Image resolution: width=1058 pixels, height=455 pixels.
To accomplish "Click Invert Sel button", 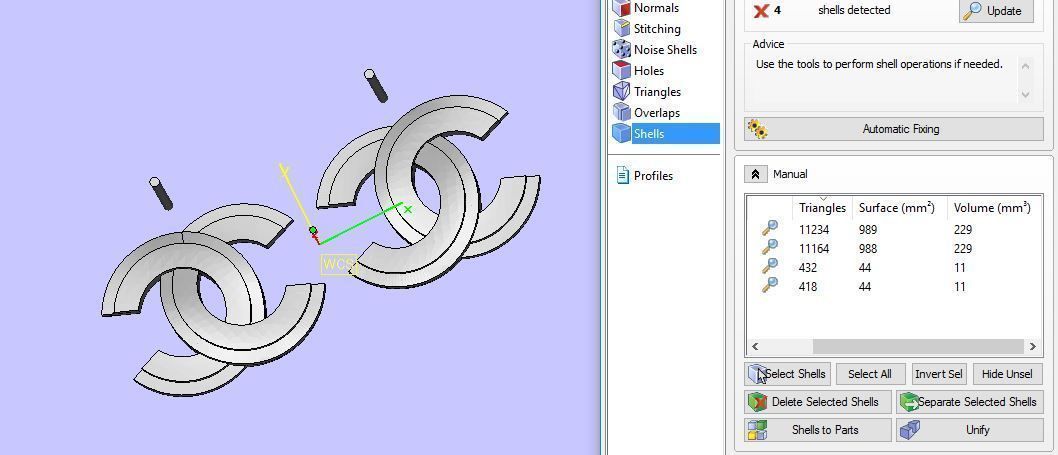I will click(x=939, y=374).
